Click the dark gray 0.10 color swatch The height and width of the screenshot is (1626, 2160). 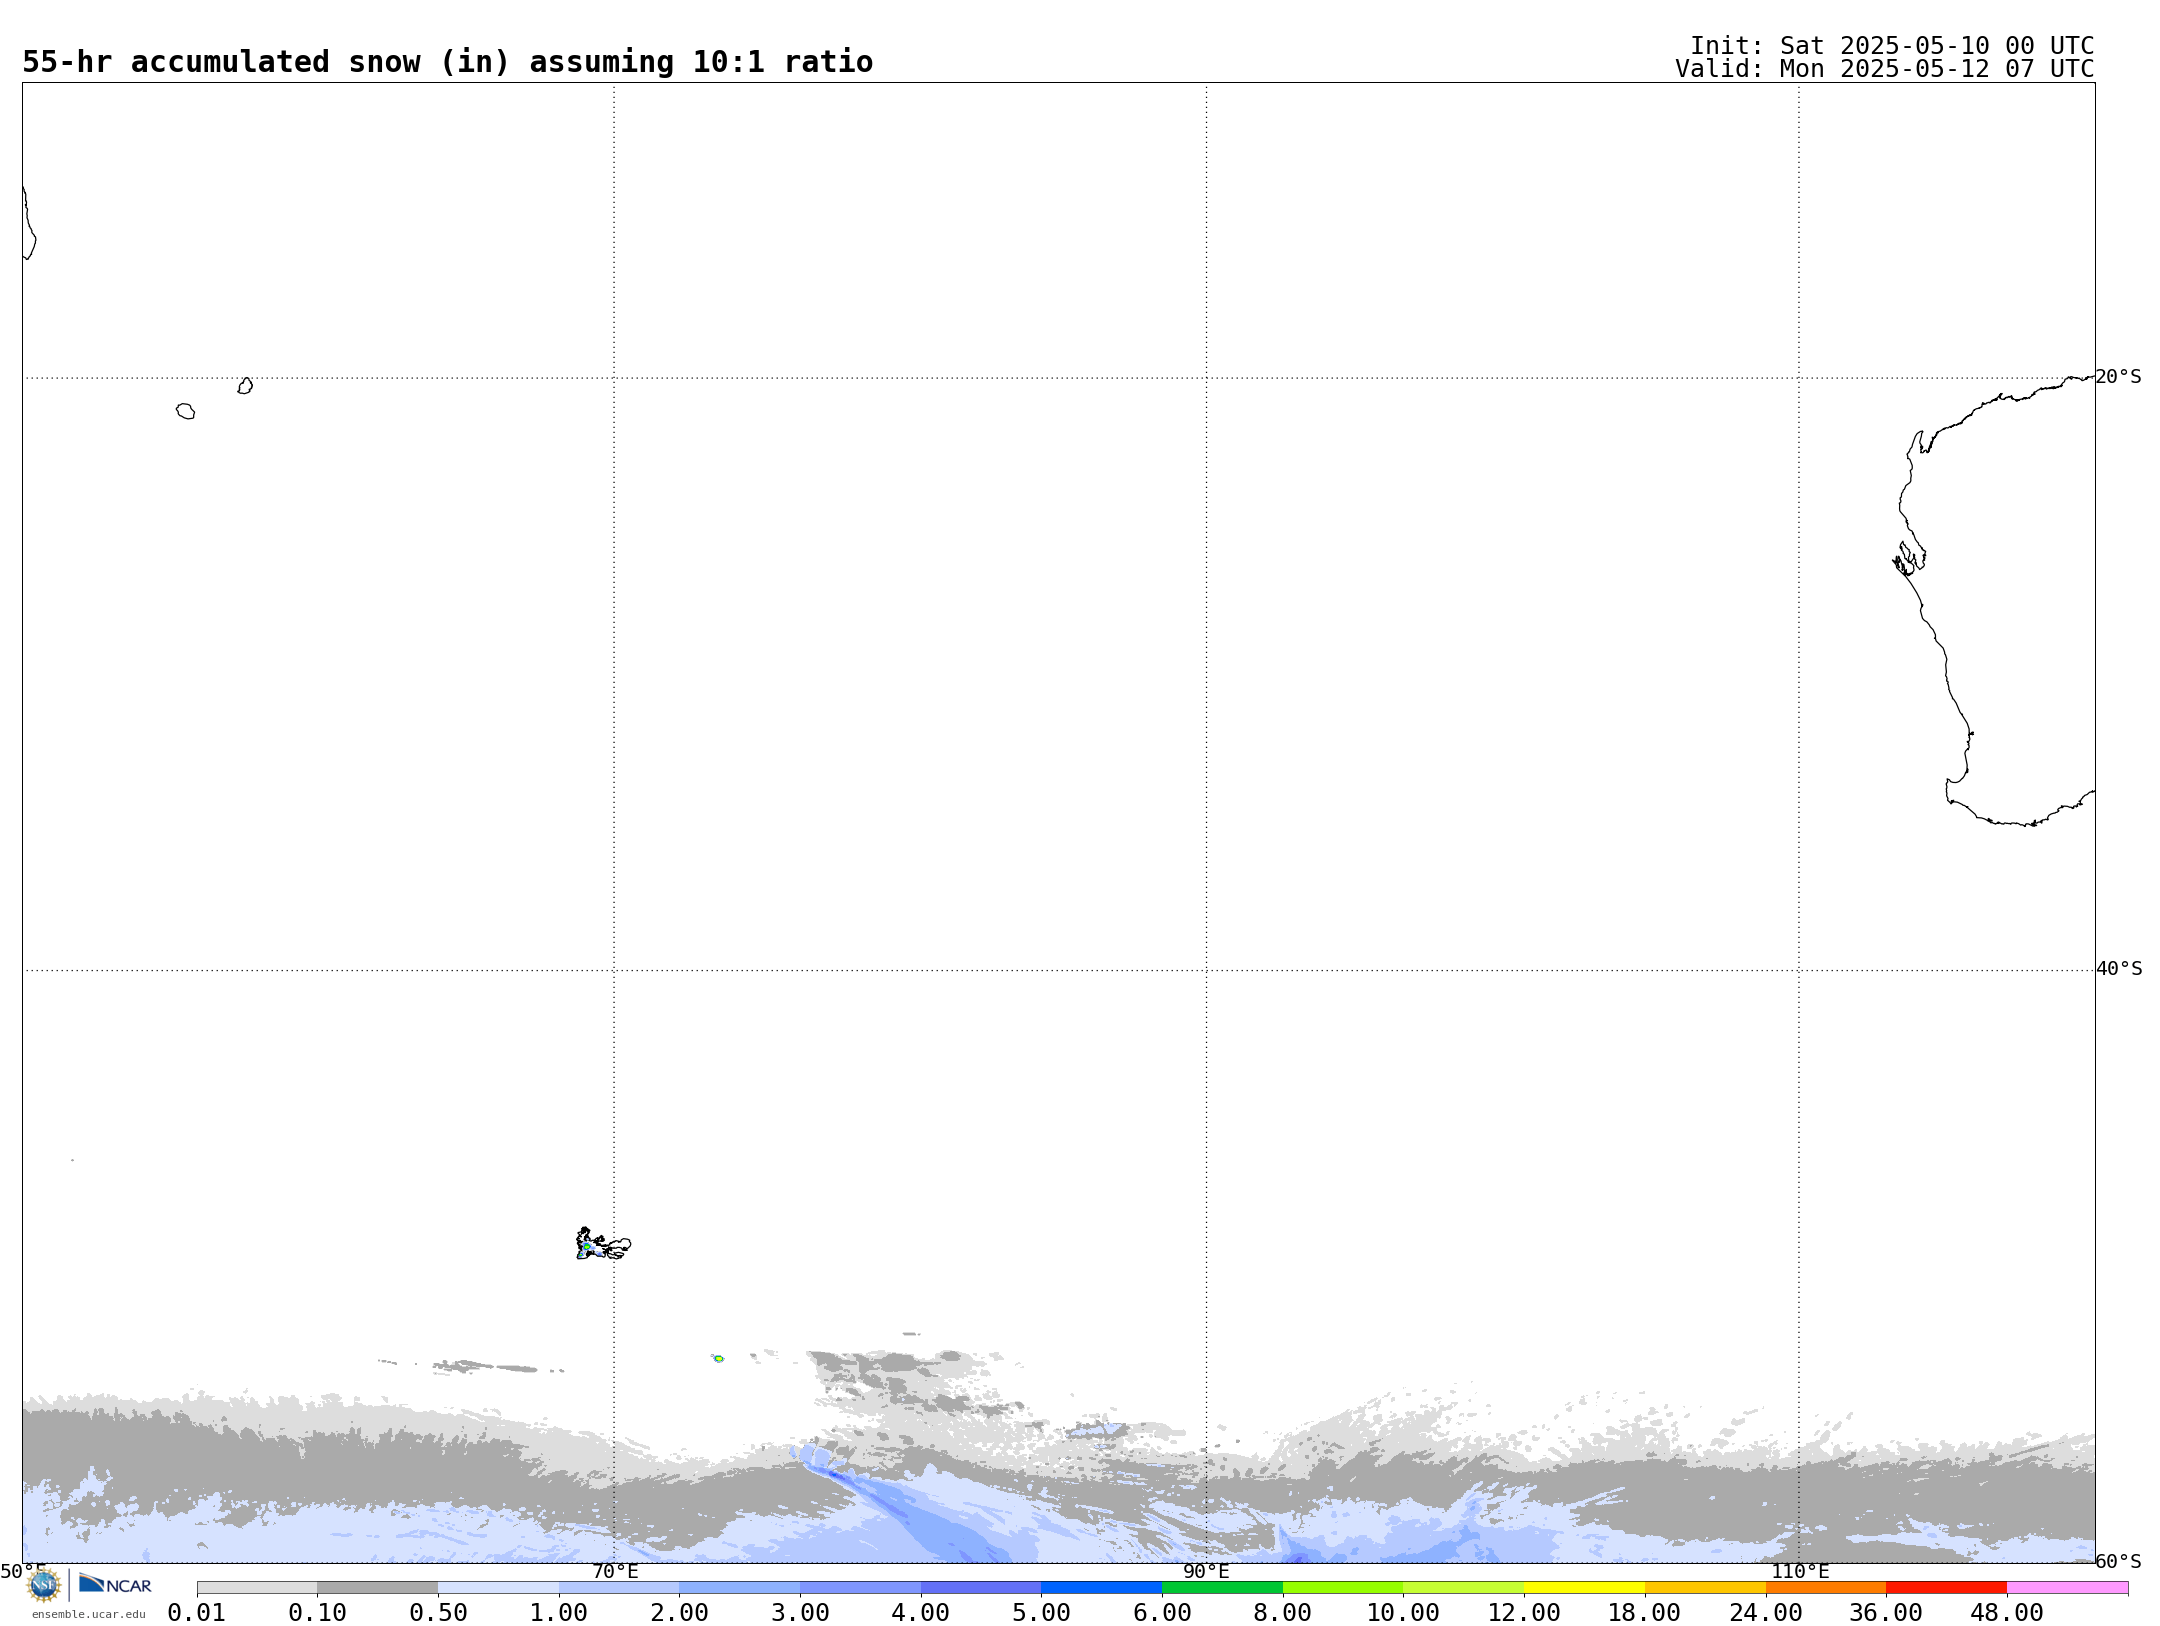point(377,1588)
